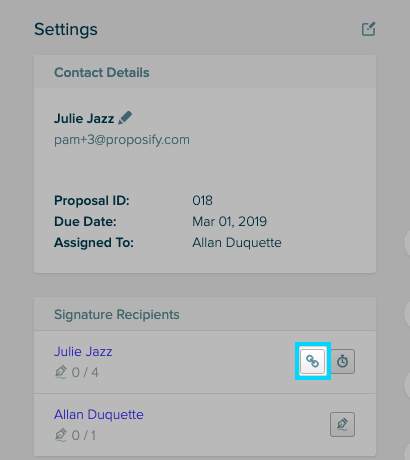Screen dimensions: 410x460
Task: Open Julie Jazz link under Signature Recipients
Action: coord(83,352)
